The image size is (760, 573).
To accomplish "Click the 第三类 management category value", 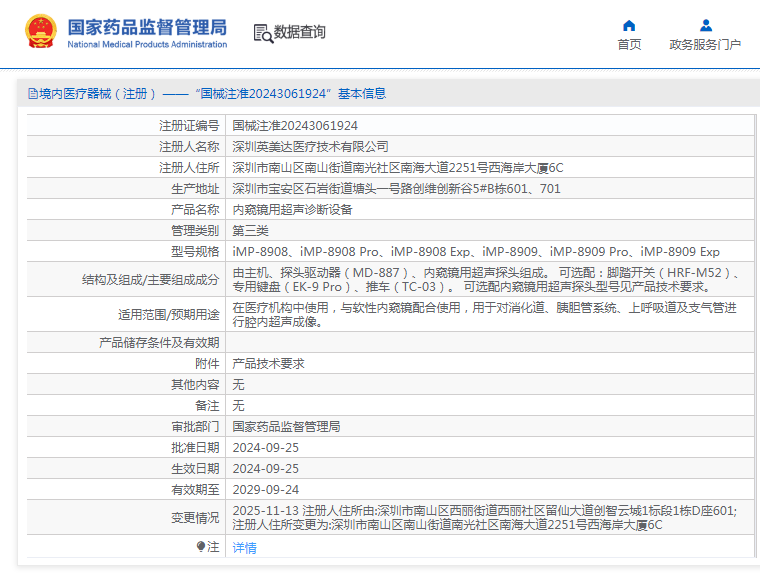I will (x=250, y=231).
